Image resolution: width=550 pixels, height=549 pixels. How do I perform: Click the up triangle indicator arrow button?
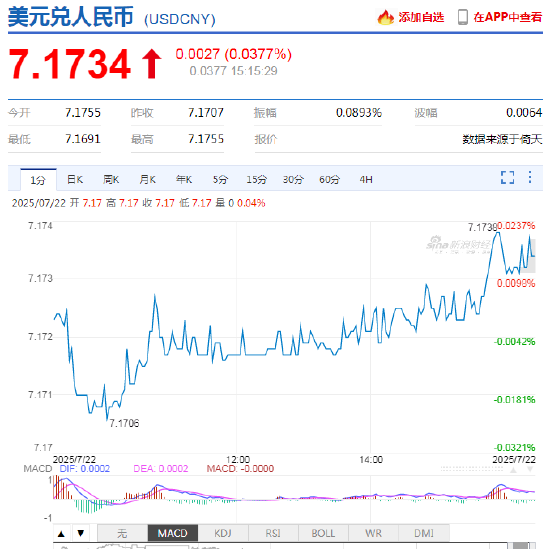pyautogui.click(x=61, y=534)
